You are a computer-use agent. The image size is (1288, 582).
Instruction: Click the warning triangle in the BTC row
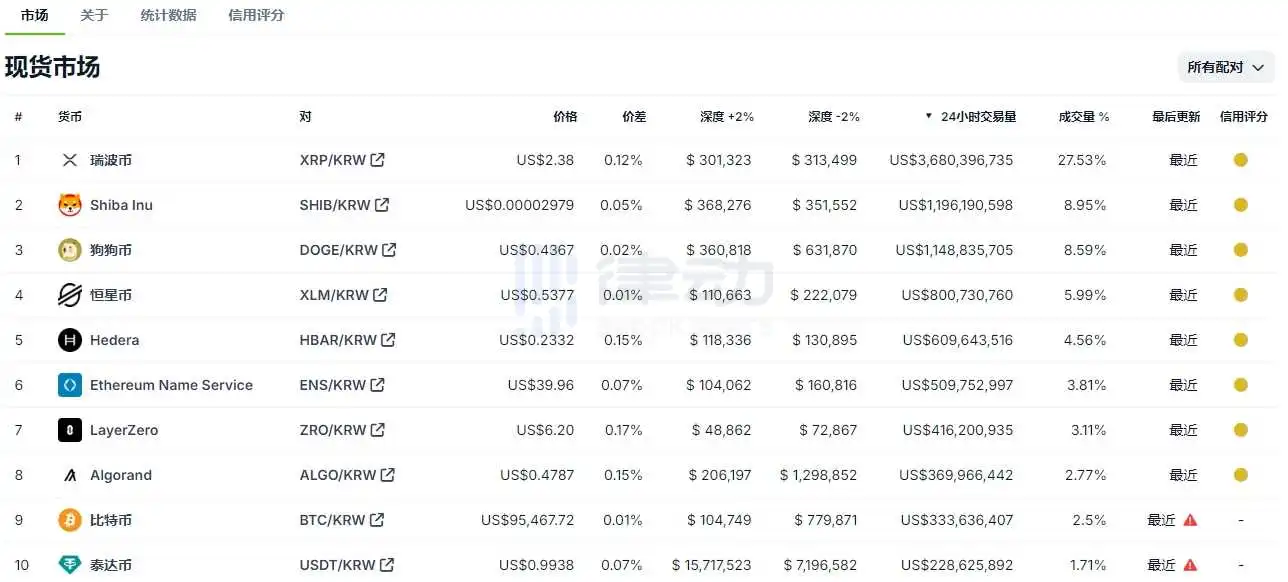click(1190, 520)
